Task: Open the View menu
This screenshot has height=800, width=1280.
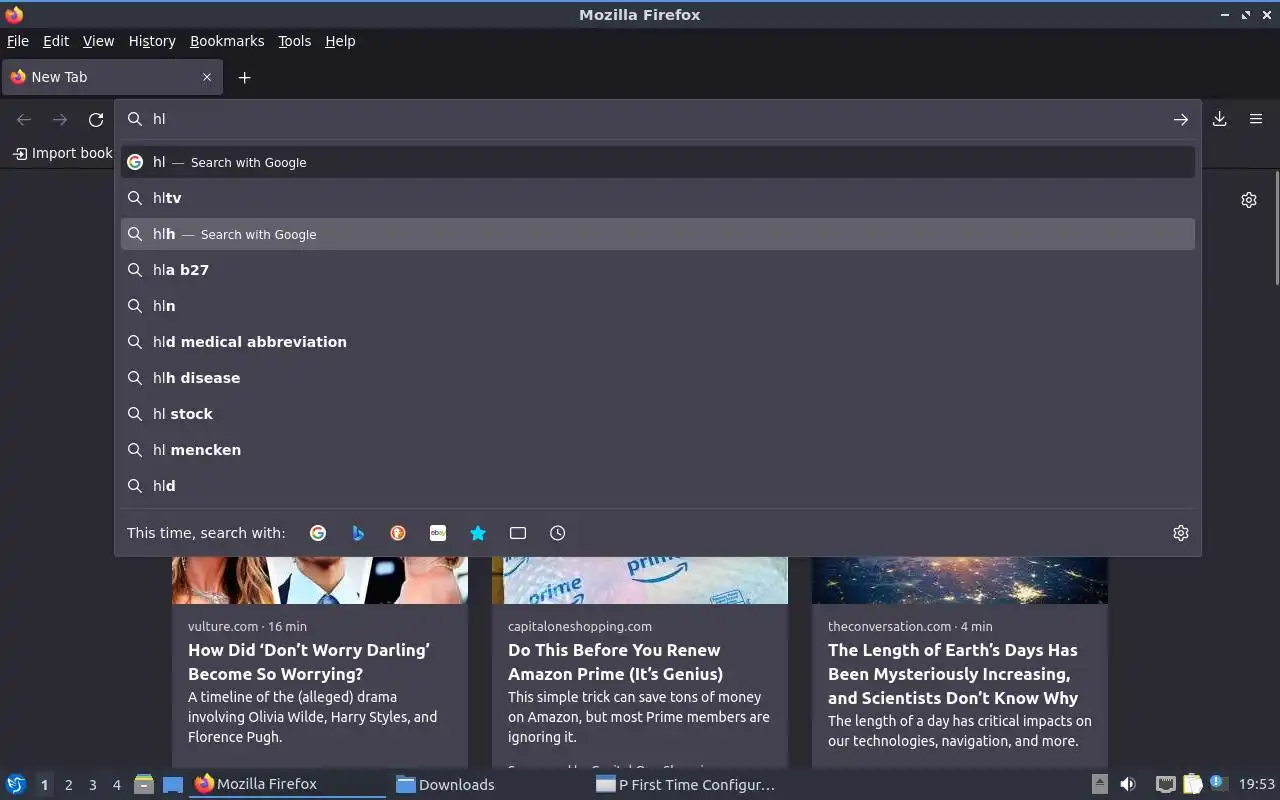Action: tap(98, 41)
